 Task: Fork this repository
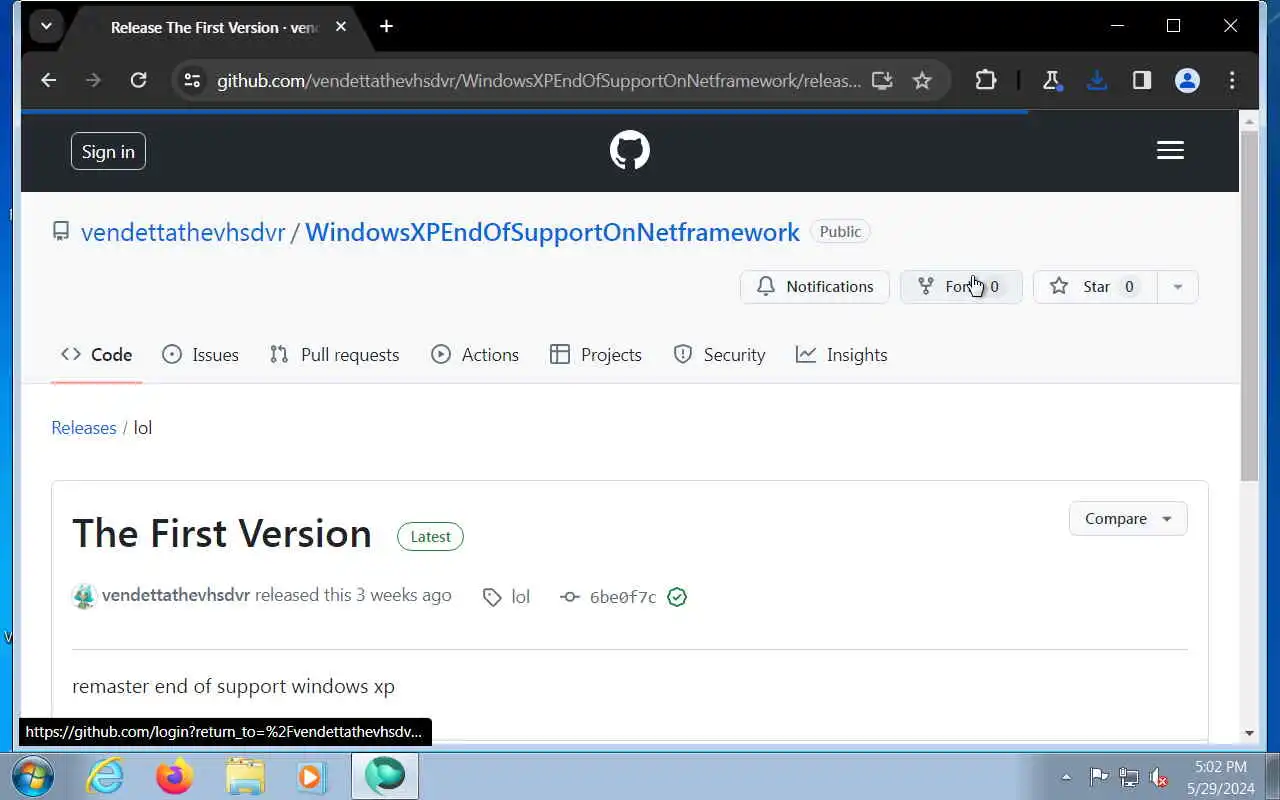coord(961,287)
